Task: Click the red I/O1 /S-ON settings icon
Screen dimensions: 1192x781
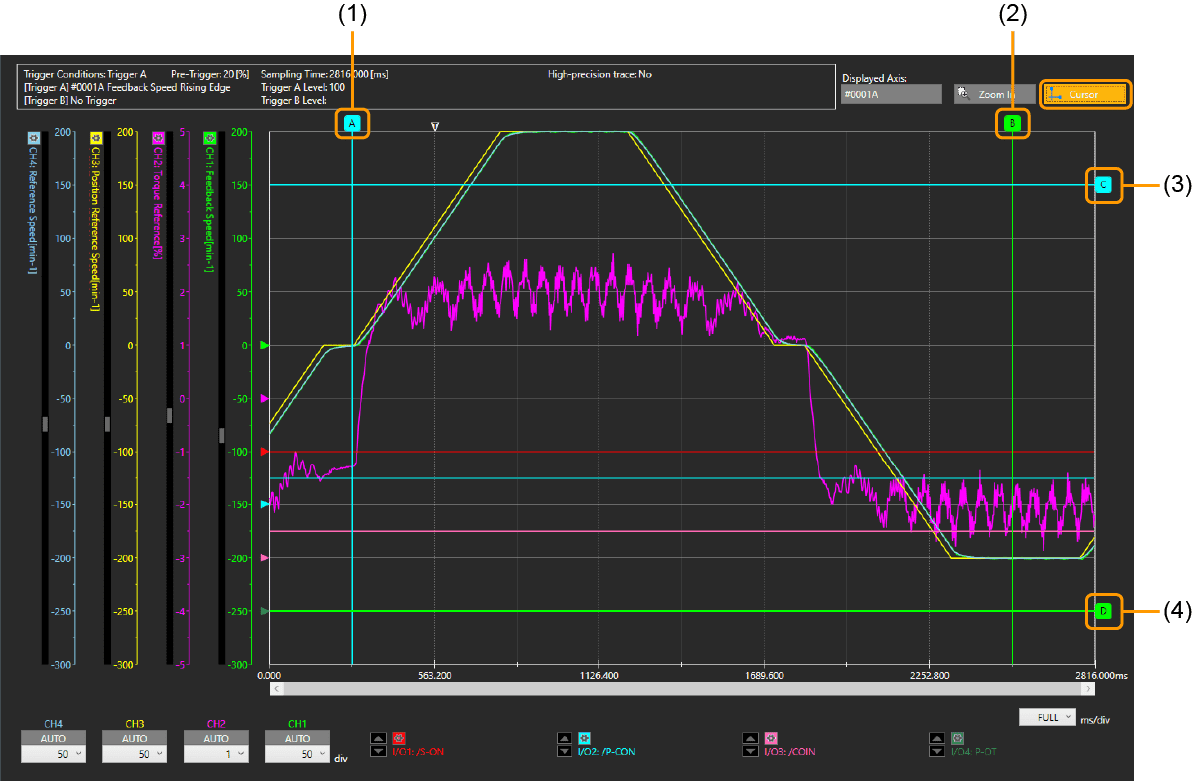Action: click(x=398, y=738)
